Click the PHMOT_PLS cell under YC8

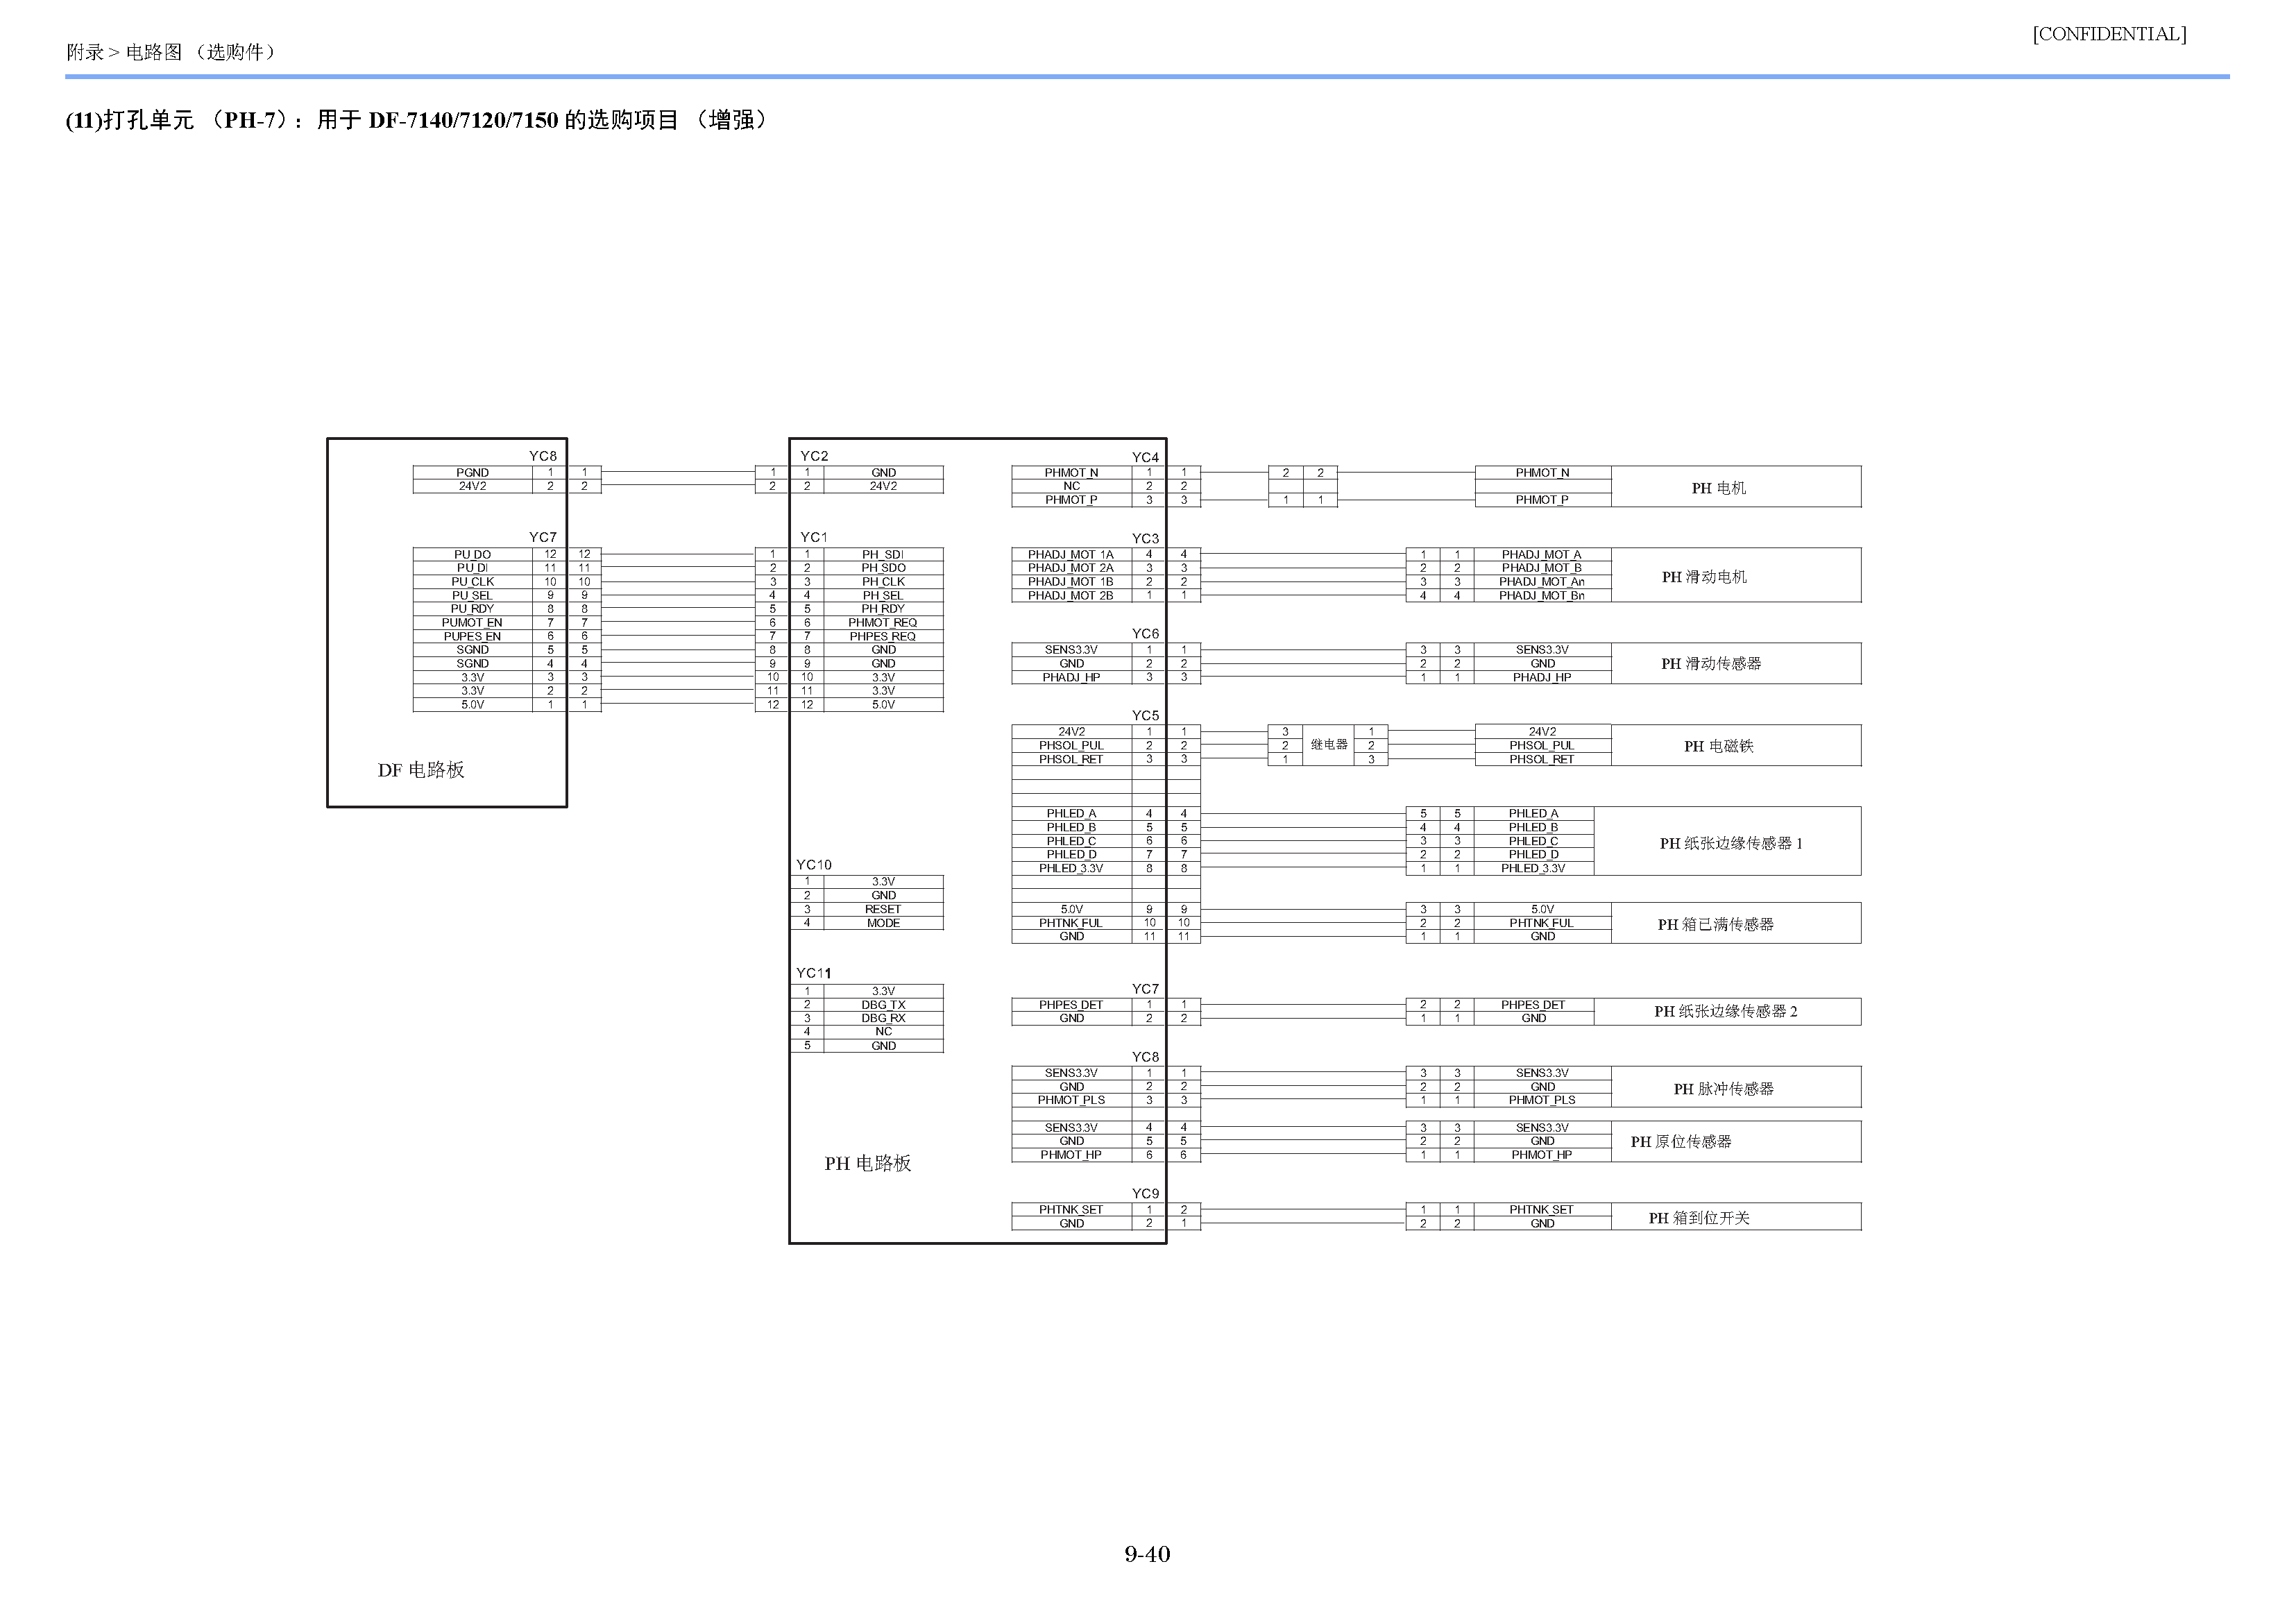(x=1071, y=1100)
